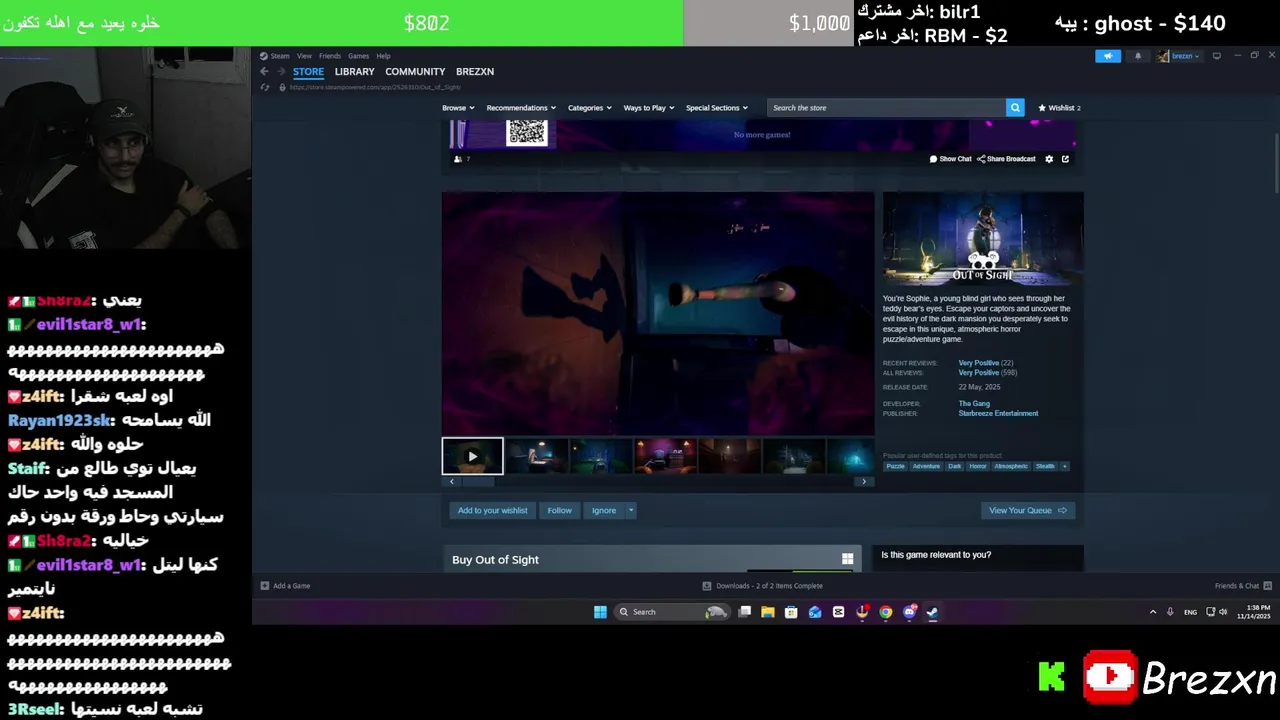This screenshot has height=720, width=1280.
Task: Open File Explorer from taskbar
Action: (767, 612)
